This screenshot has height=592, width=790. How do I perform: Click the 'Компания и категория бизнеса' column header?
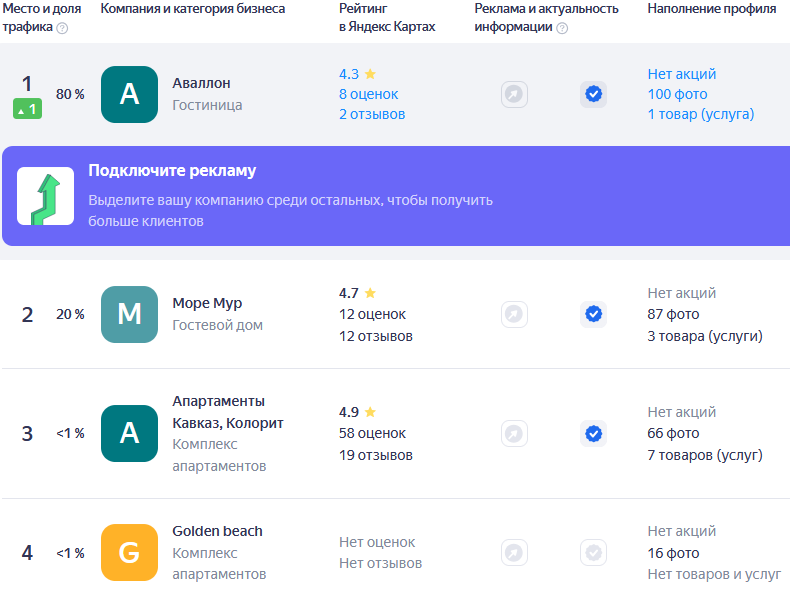click(x=192, y=9)
